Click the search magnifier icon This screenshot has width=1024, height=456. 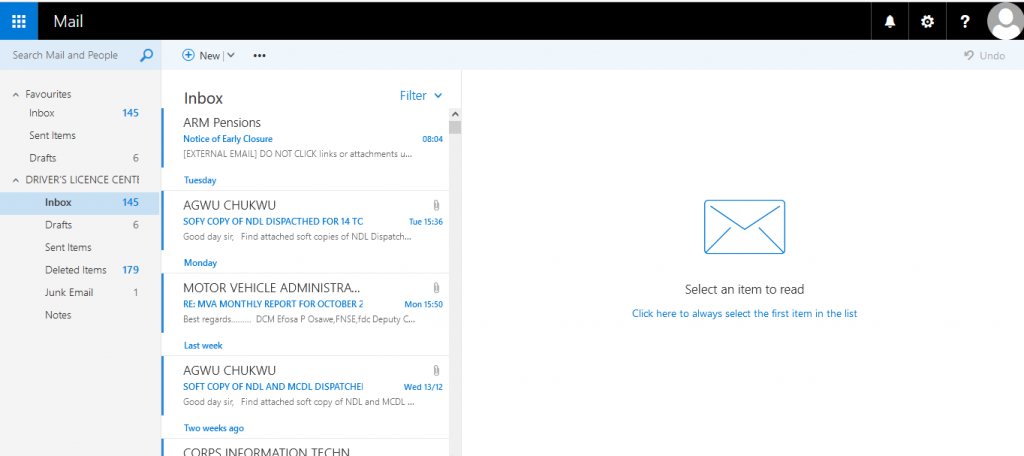[x=146, y=56]
